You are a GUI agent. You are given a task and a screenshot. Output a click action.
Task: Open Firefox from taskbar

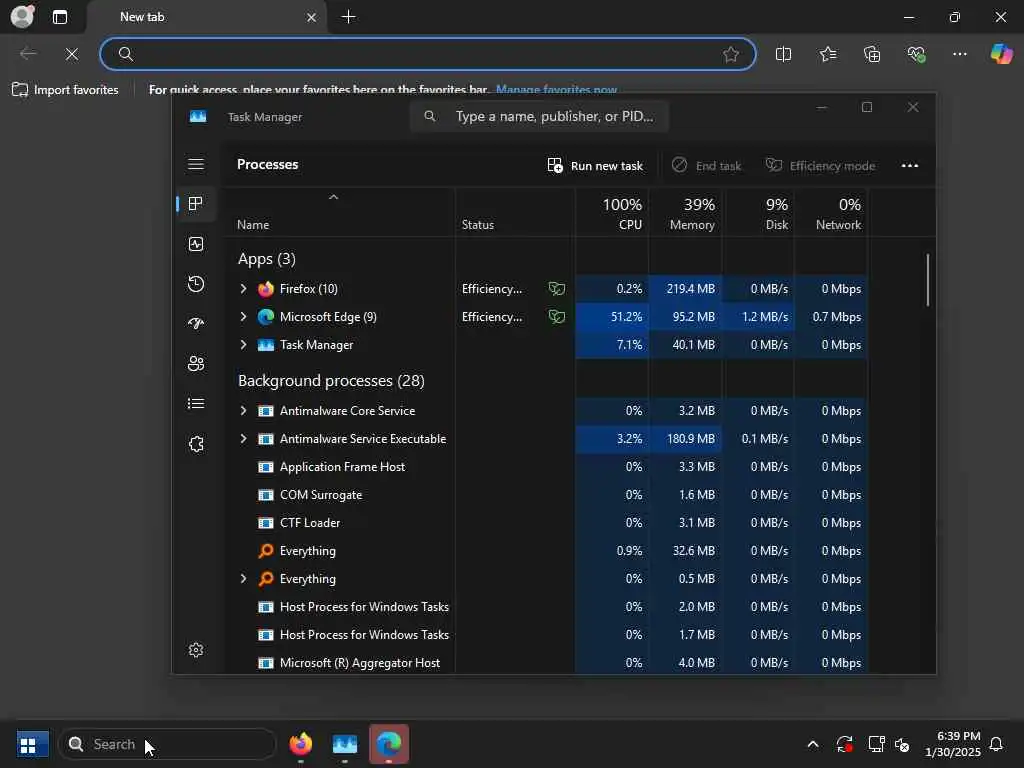point(300,744)
